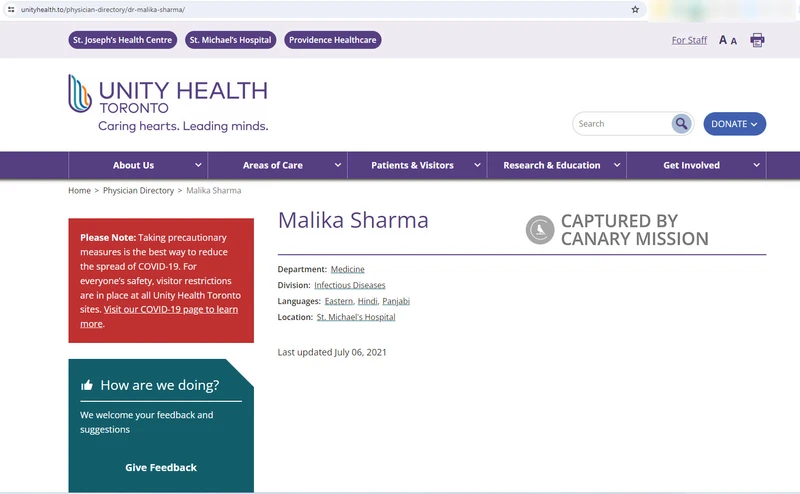The height and width of the screenshot is (494, 800).
Task: Click the Physician Directory breadcrumb link
Action: (x=138, y=190)
